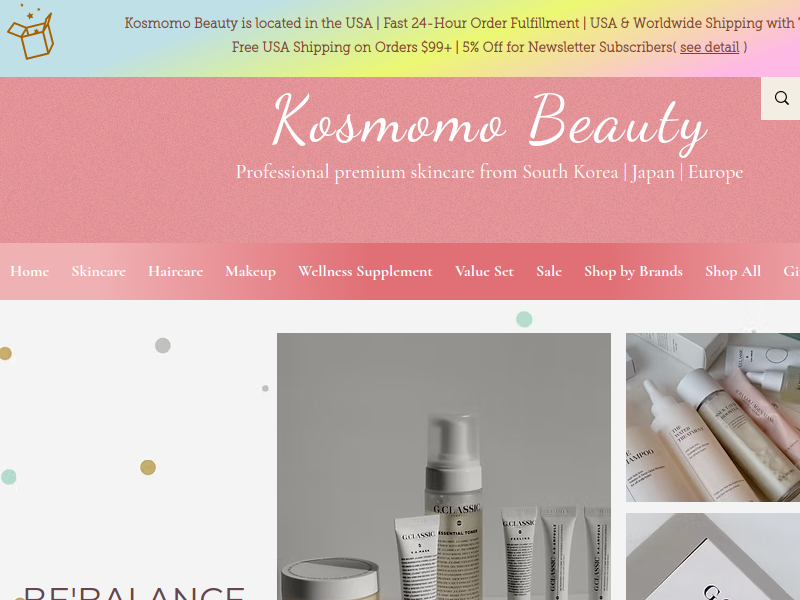
Task: Click the white box product thumbnail
Action: pos(713,557)
